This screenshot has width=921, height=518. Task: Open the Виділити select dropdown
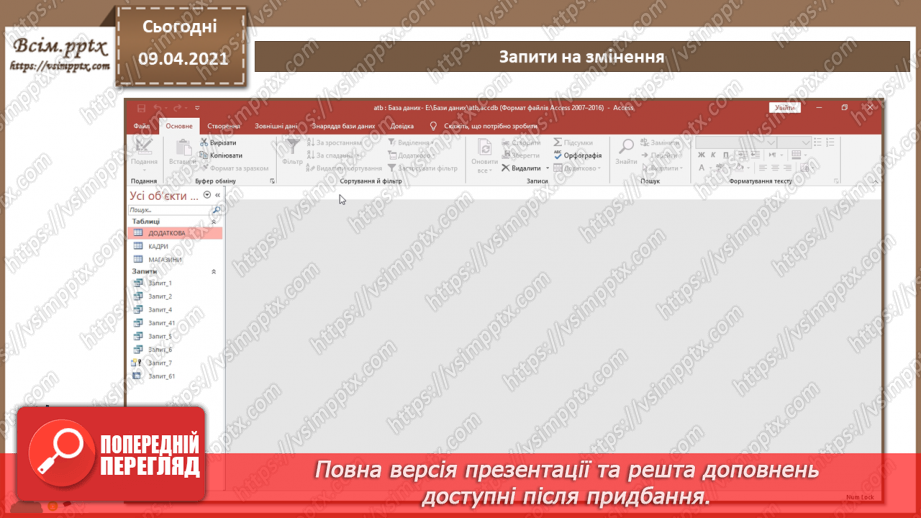pos(662,169)
